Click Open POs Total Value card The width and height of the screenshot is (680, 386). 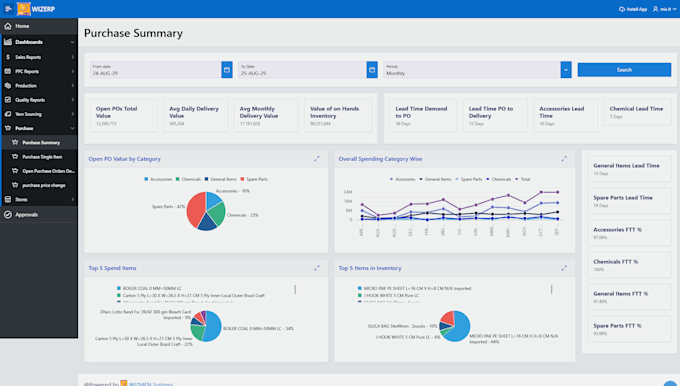pos(124,116)
